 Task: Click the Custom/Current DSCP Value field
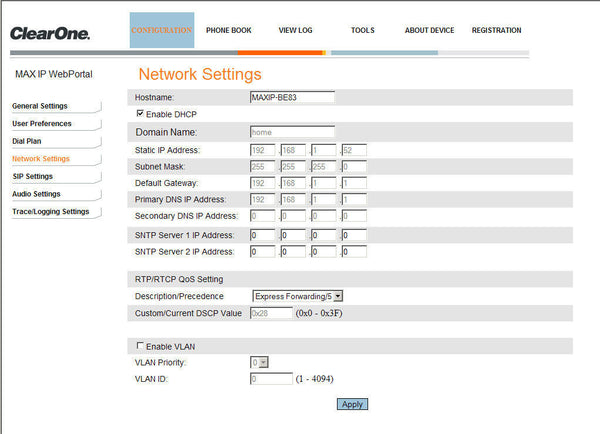(271, 313)
